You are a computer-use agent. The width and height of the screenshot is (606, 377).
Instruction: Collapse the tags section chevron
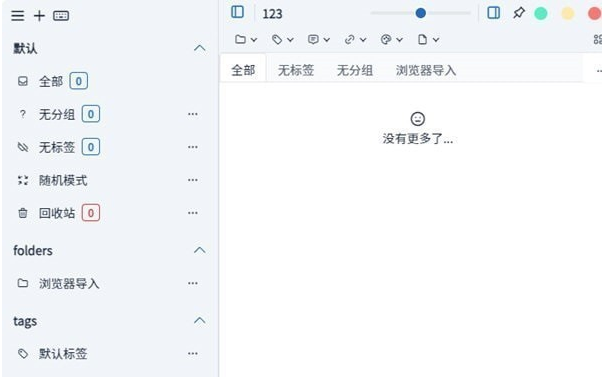coord(199,321)
